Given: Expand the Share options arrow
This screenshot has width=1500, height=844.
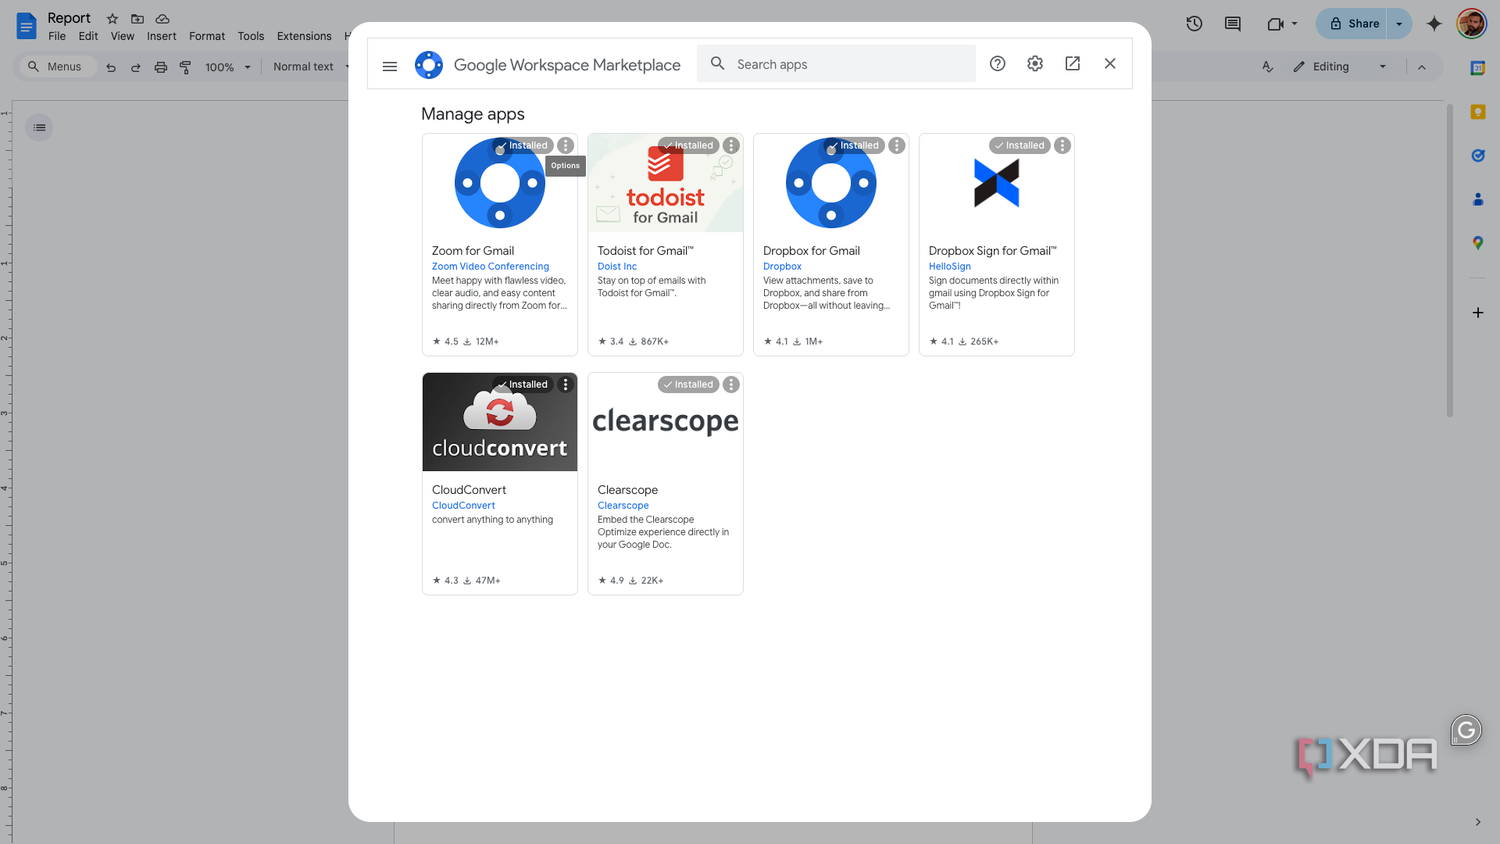Looking at the screenshot, I should tap(1400, 24).
